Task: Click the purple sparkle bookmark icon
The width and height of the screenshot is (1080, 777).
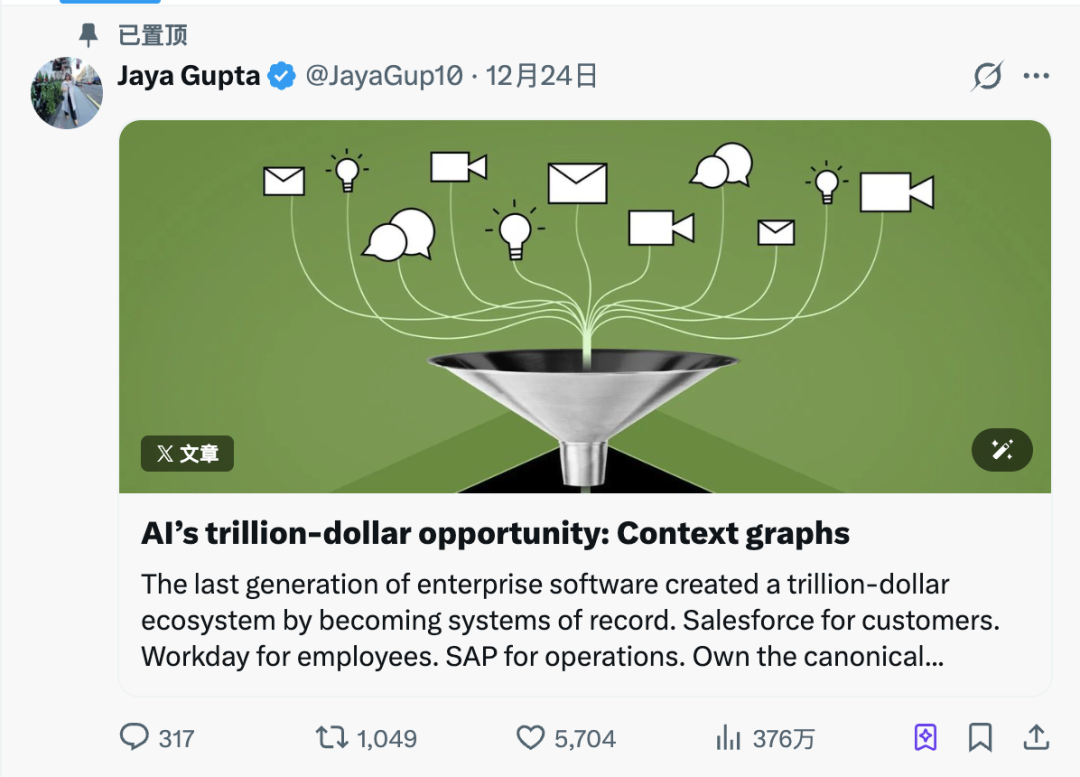Action: [926, 738]
